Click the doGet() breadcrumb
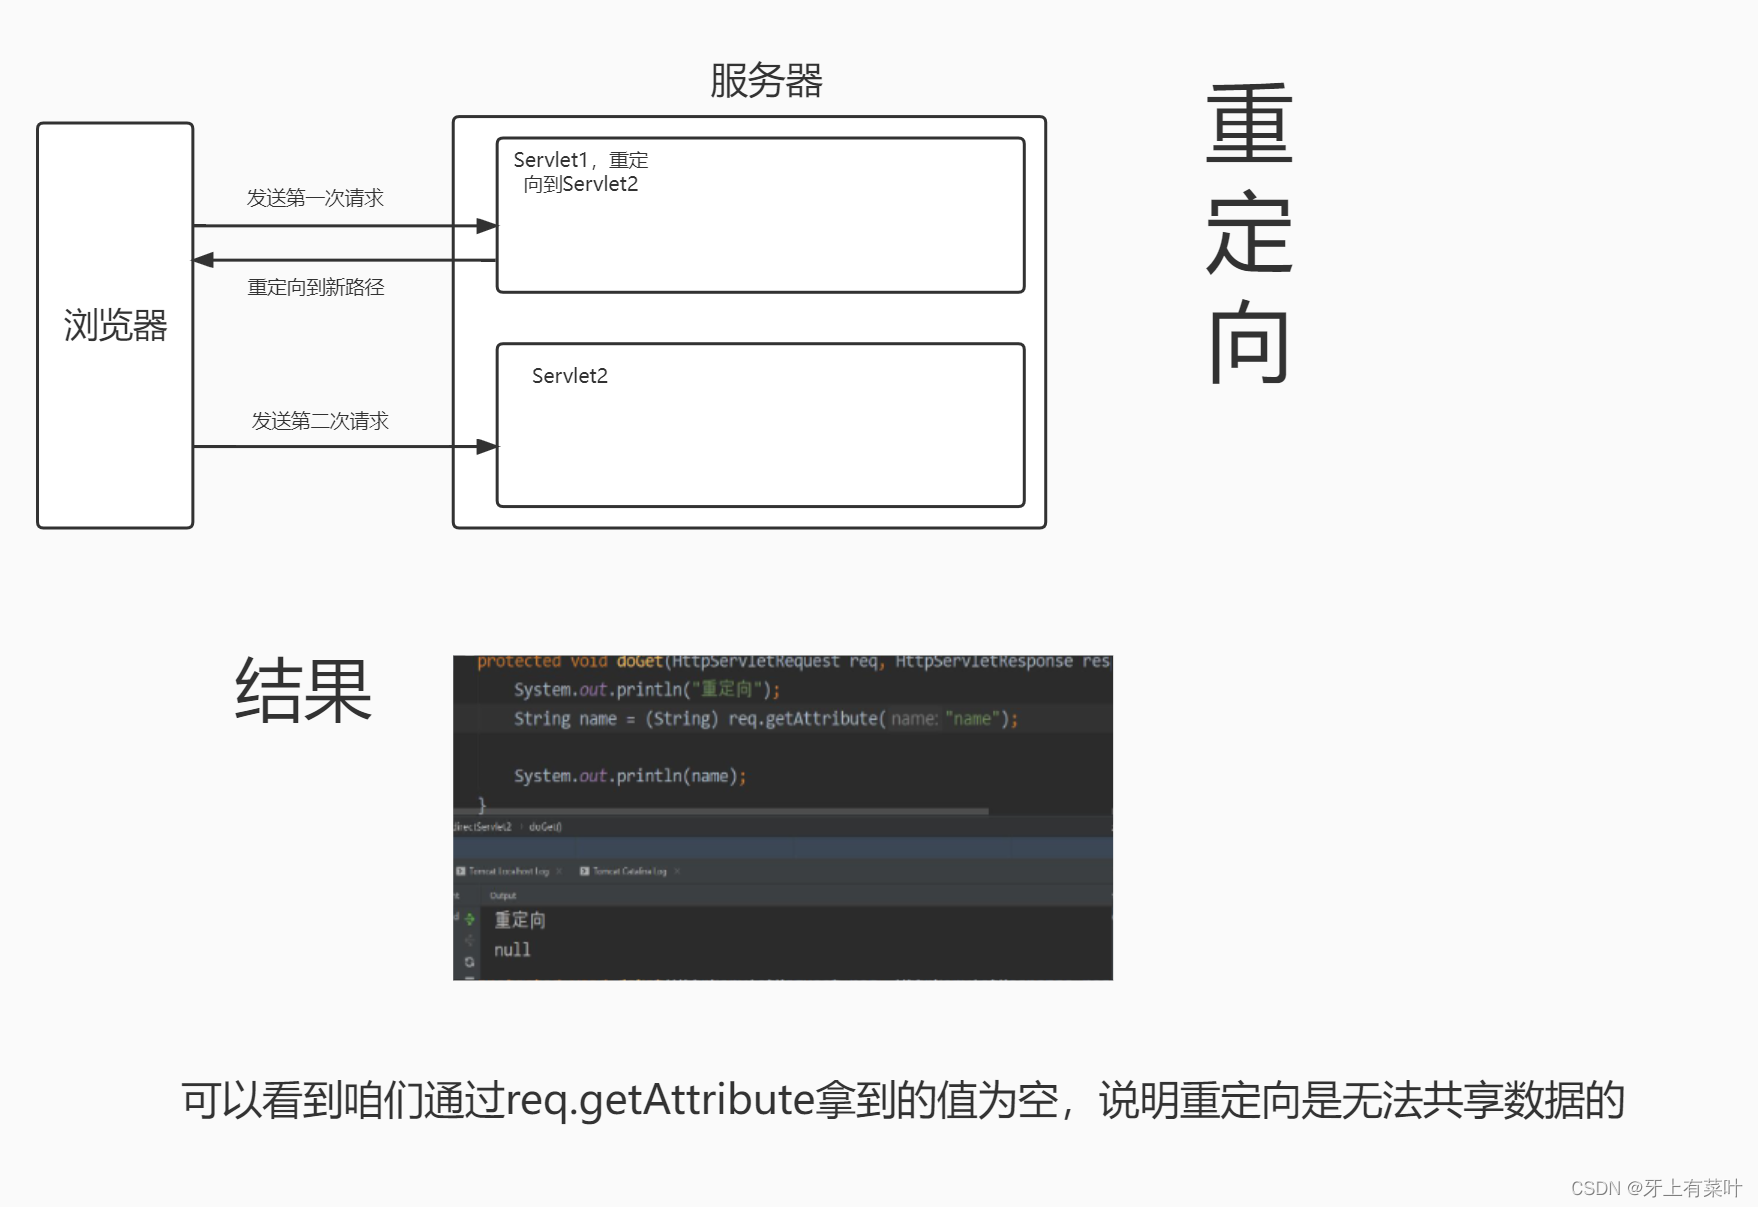The image size is (1758, 1207). click(x=545, y=827)
